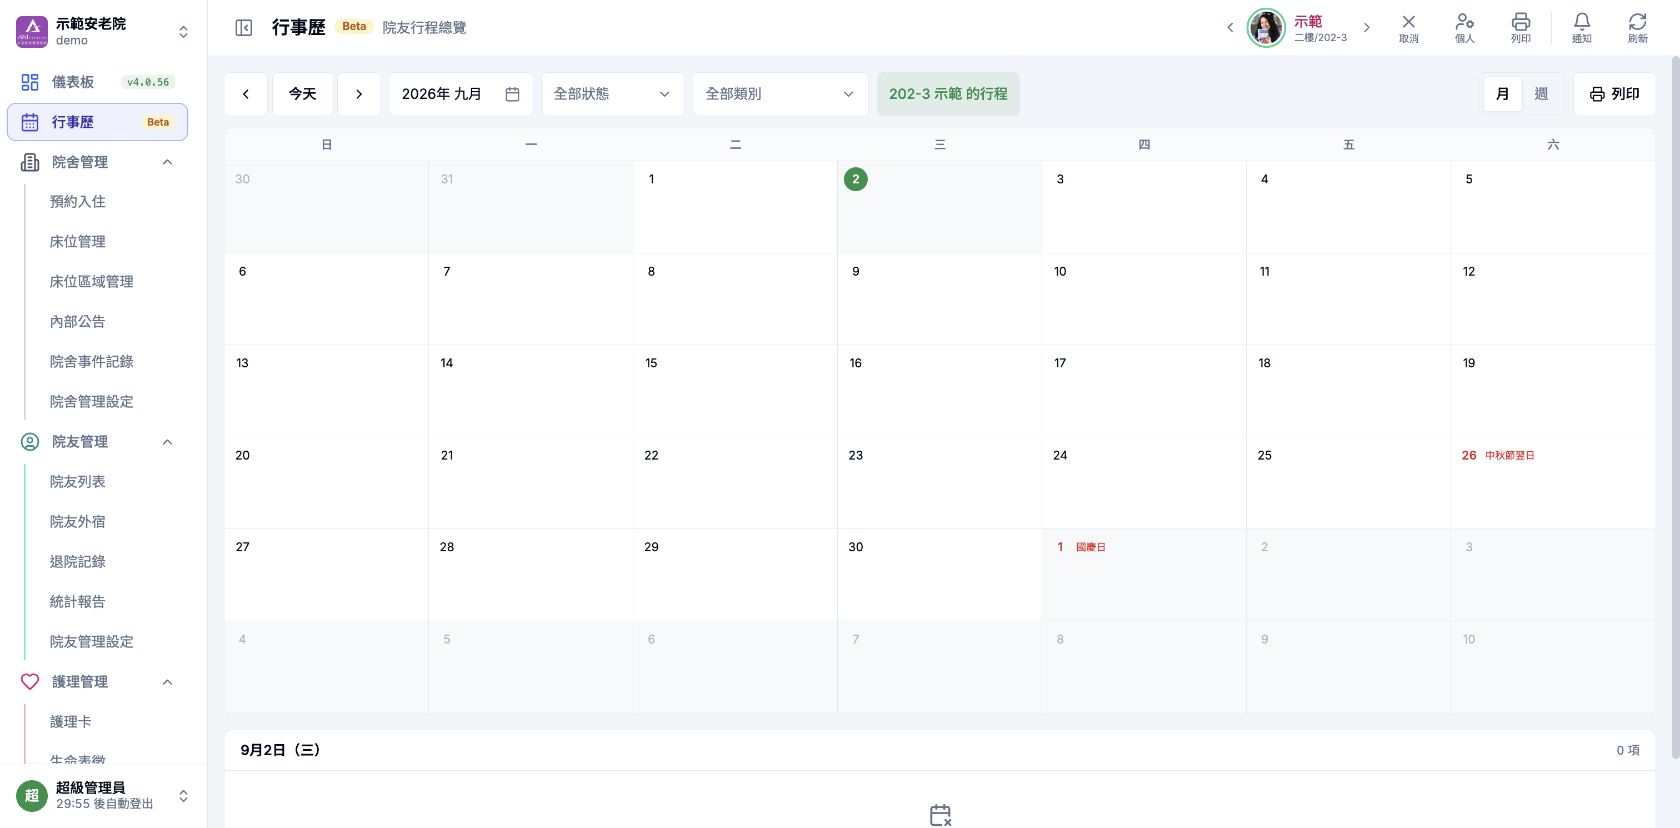This screenshot has height=828, width=1680.
Task: Open the 全部狀態 status dropdown
Action: tap(613, 94)
